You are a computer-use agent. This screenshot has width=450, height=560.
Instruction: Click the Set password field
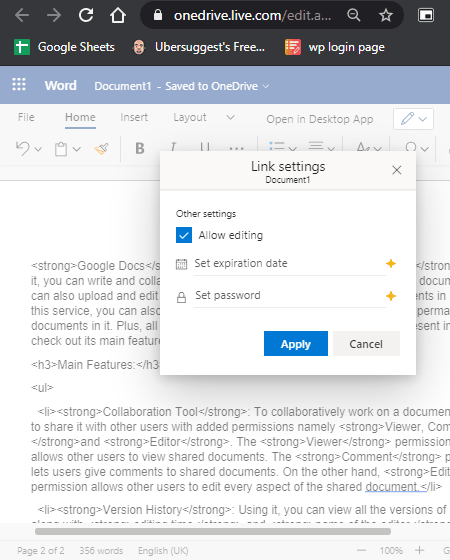pos(290,296)
